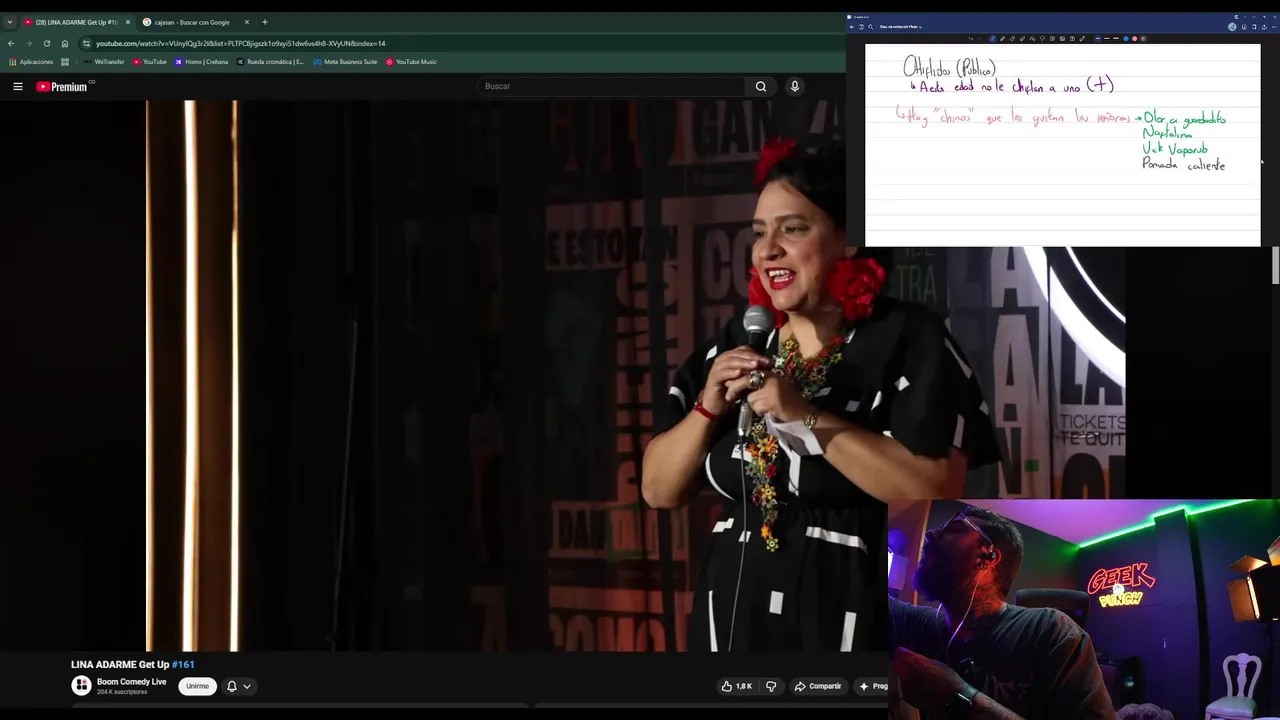
Task: Choose the gray ink color swatch
Action: tap(1143, 38)
